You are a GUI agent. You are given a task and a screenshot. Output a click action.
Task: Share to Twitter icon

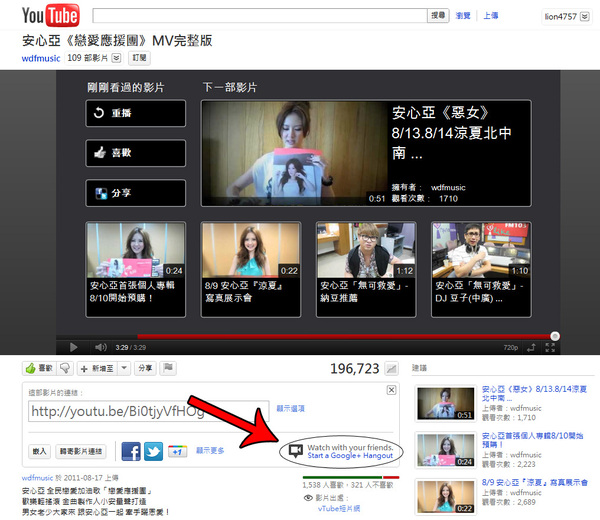click(153, 452)
